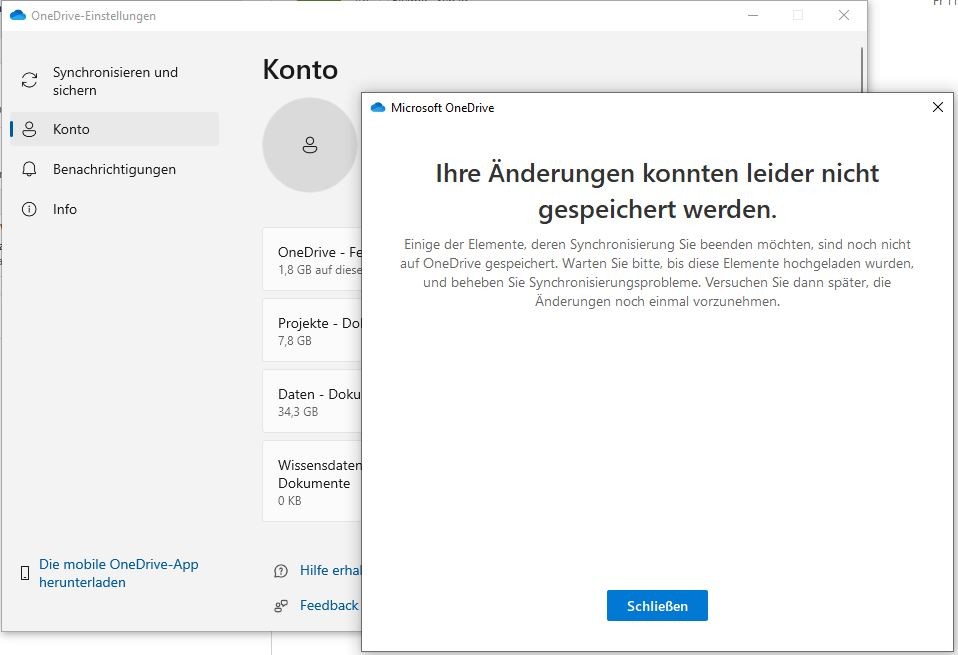
Task: Select the Wissensdaten Dokumente 0 KB entry
Action: click(312, 481)
